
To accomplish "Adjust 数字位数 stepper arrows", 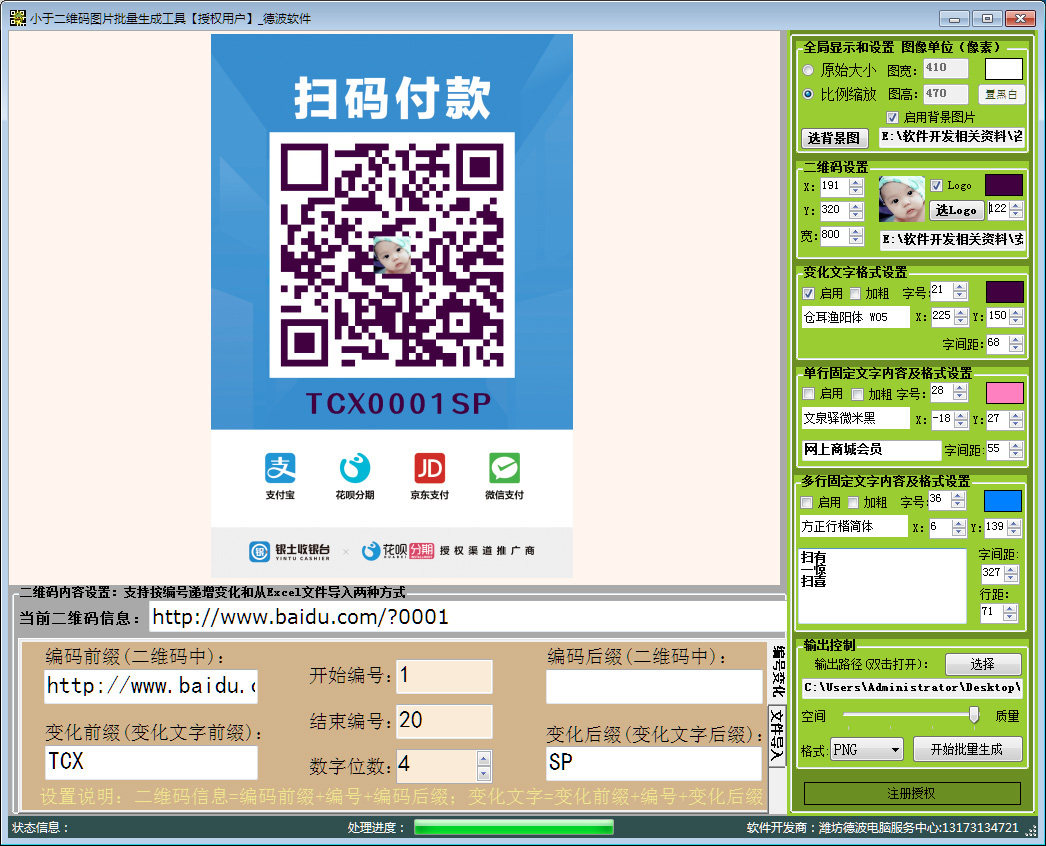I will coord(484,766).
